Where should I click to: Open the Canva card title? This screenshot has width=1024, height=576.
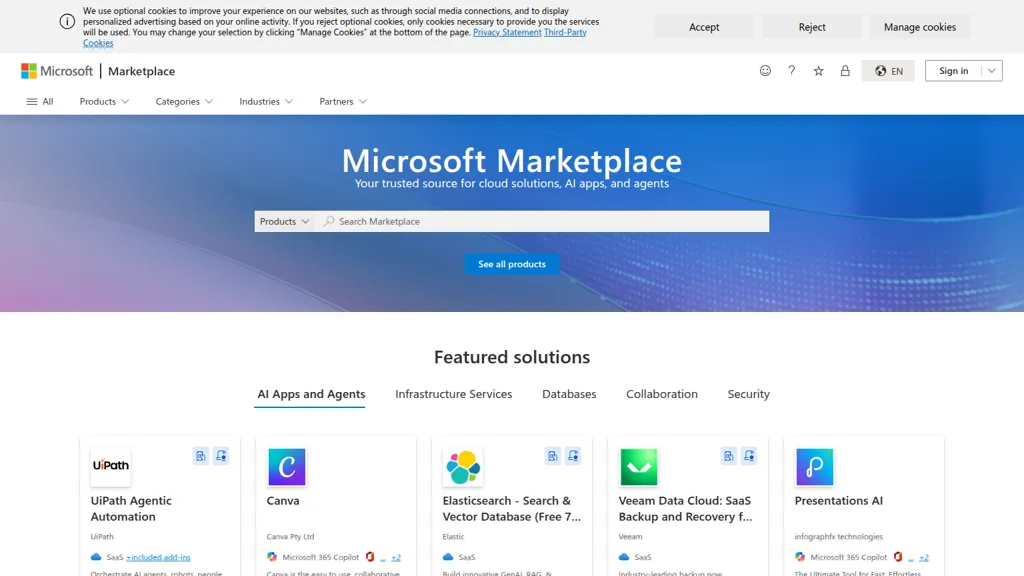[x=283, y=500]
